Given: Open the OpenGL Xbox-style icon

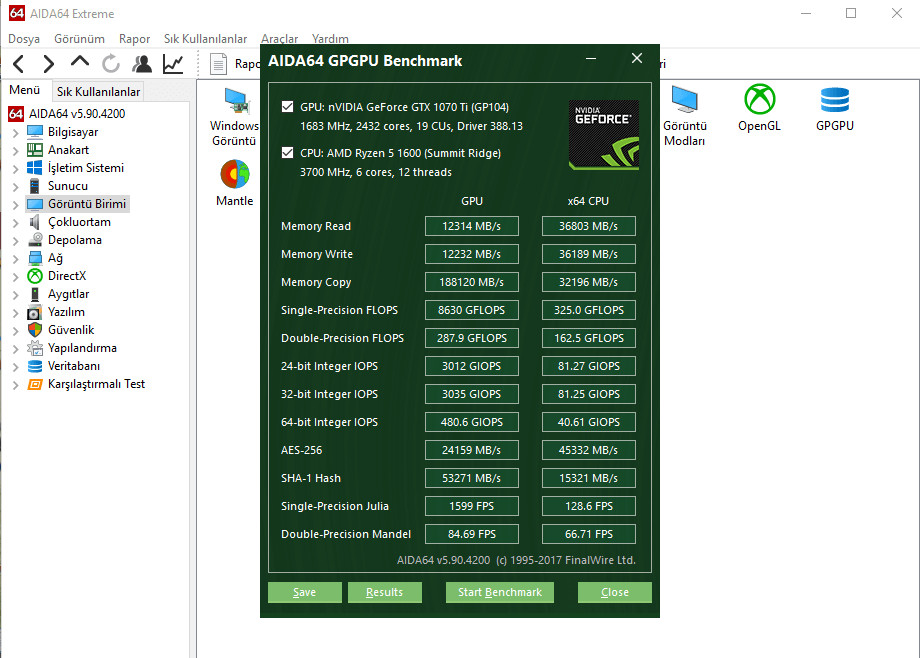Looking at the screenshot, I should pyautogui.click(x=760, y=99).
